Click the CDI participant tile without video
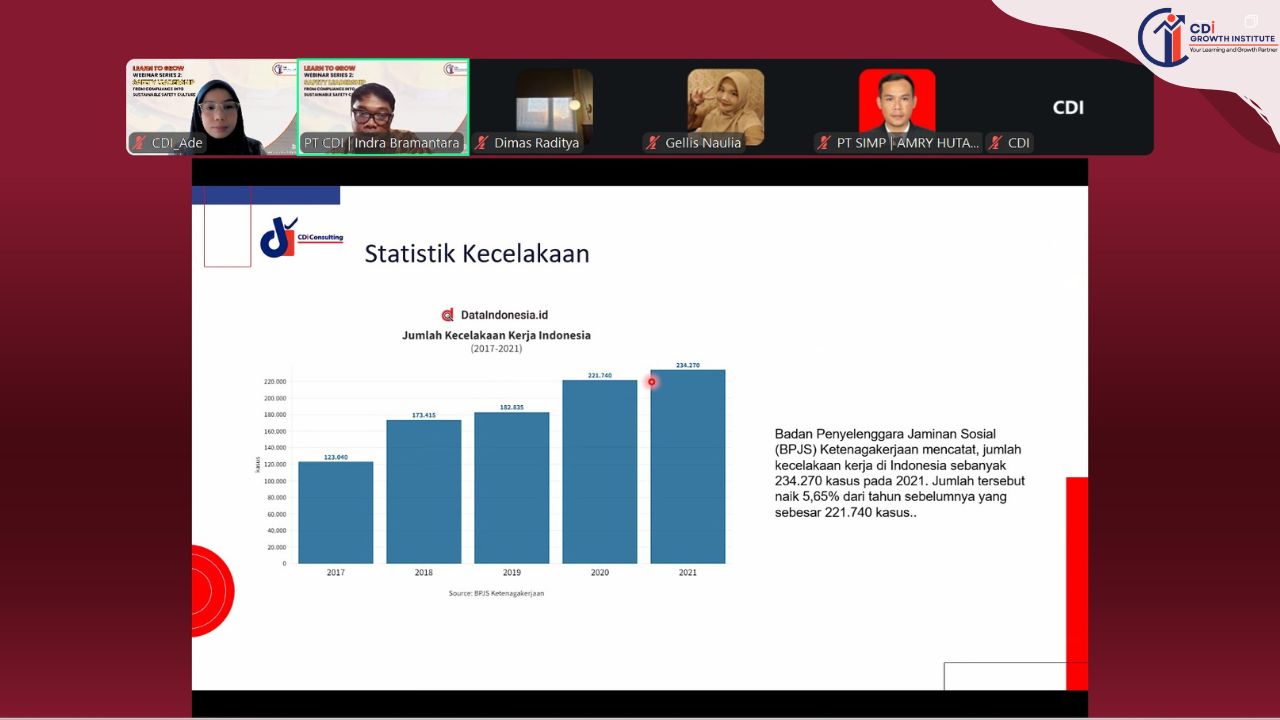 pos(1068,107)
